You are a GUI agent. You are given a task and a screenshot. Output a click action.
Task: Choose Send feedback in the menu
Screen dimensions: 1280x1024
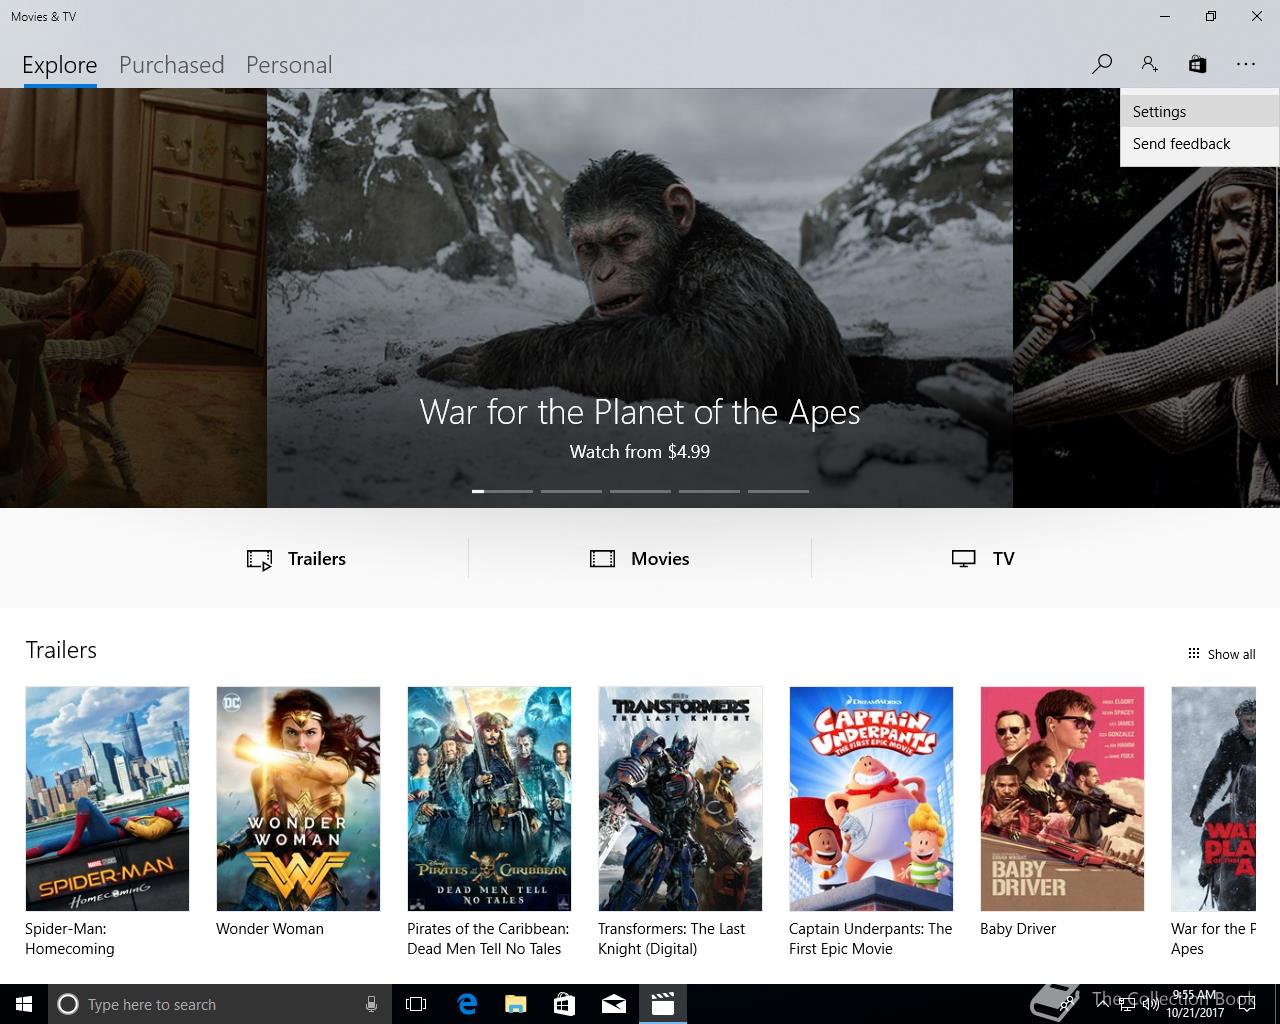1199,144
